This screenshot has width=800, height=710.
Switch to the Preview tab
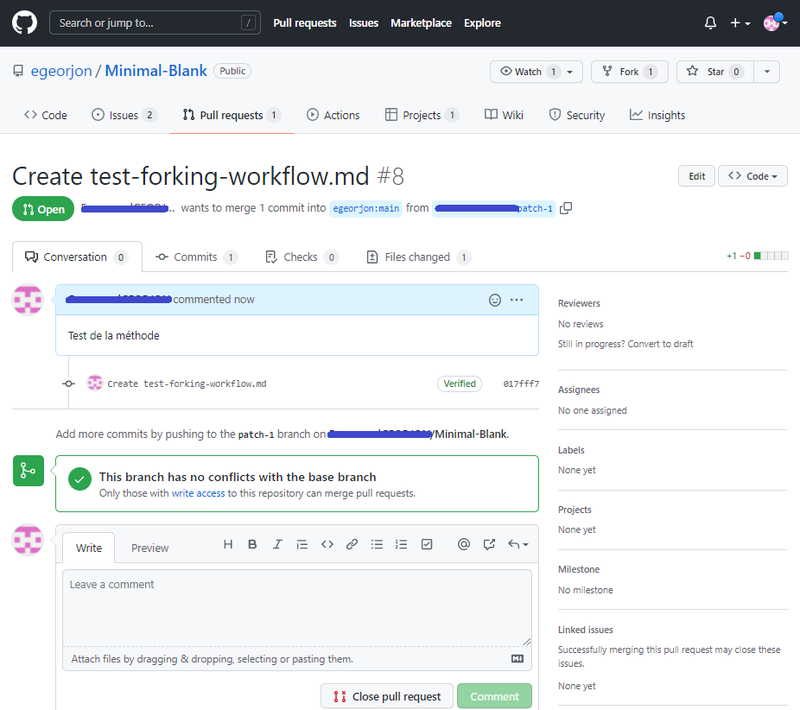pos(150,547)
